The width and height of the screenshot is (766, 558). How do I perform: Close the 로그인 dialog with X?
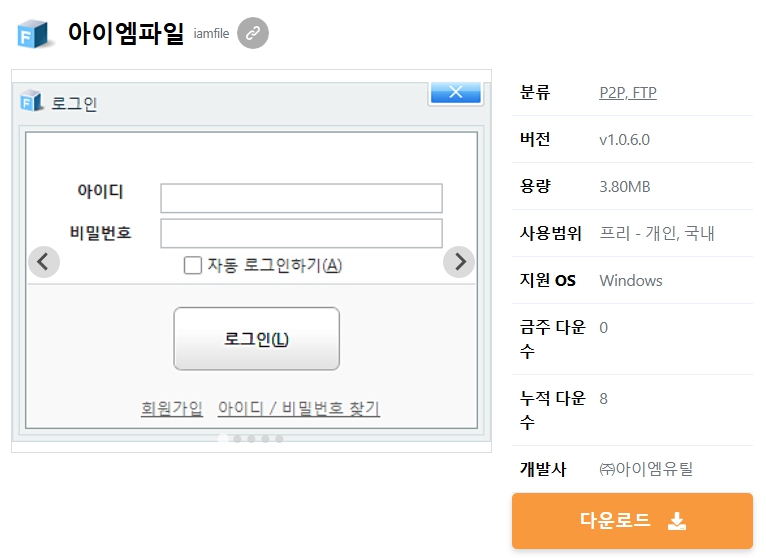456,92
